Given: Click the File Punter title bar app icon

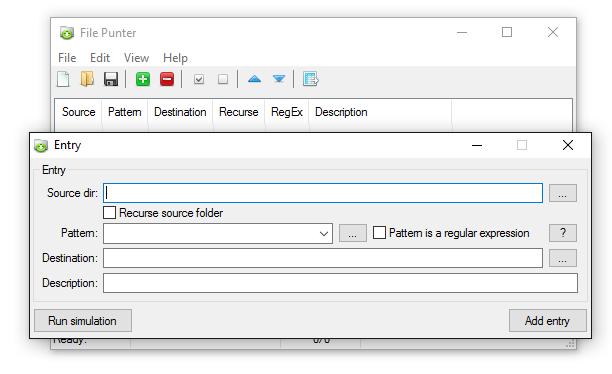Looking at the screenshot, I should coord(67,33).
